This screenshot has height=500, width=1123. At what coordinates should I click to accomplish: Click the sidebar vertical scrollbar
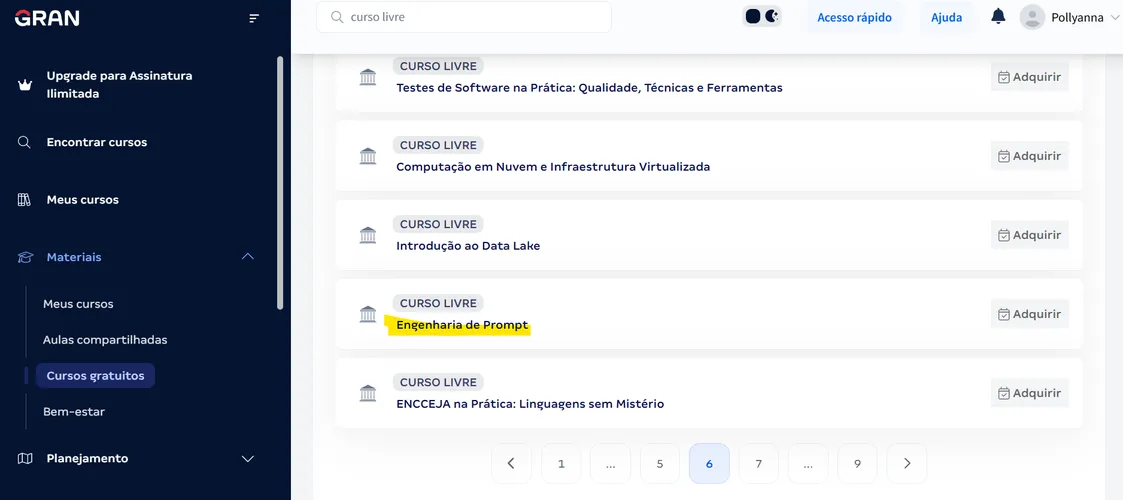pos(280,183)
